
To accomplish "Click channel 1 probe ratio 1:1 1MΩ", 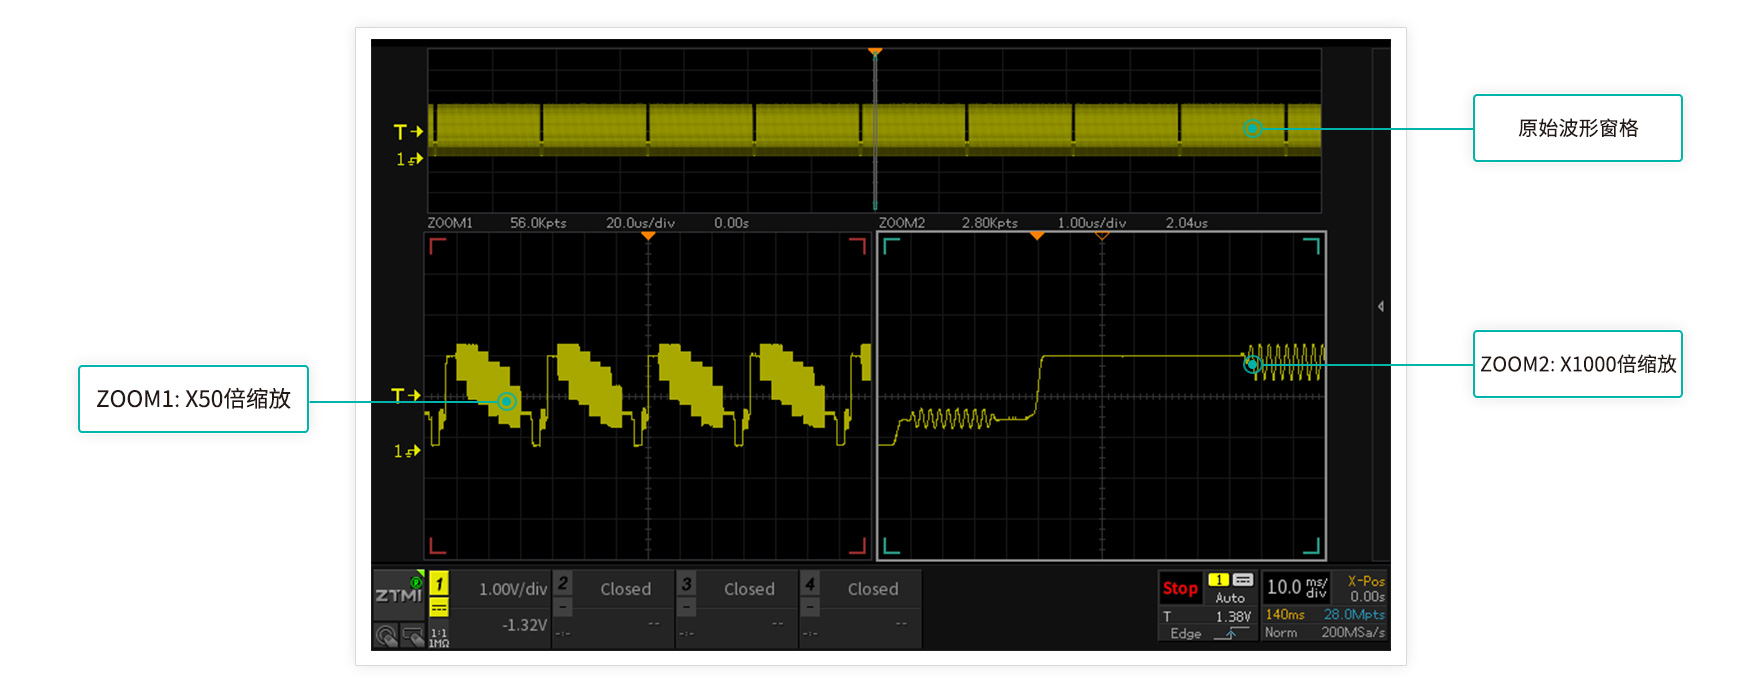I will click(439, 638).
